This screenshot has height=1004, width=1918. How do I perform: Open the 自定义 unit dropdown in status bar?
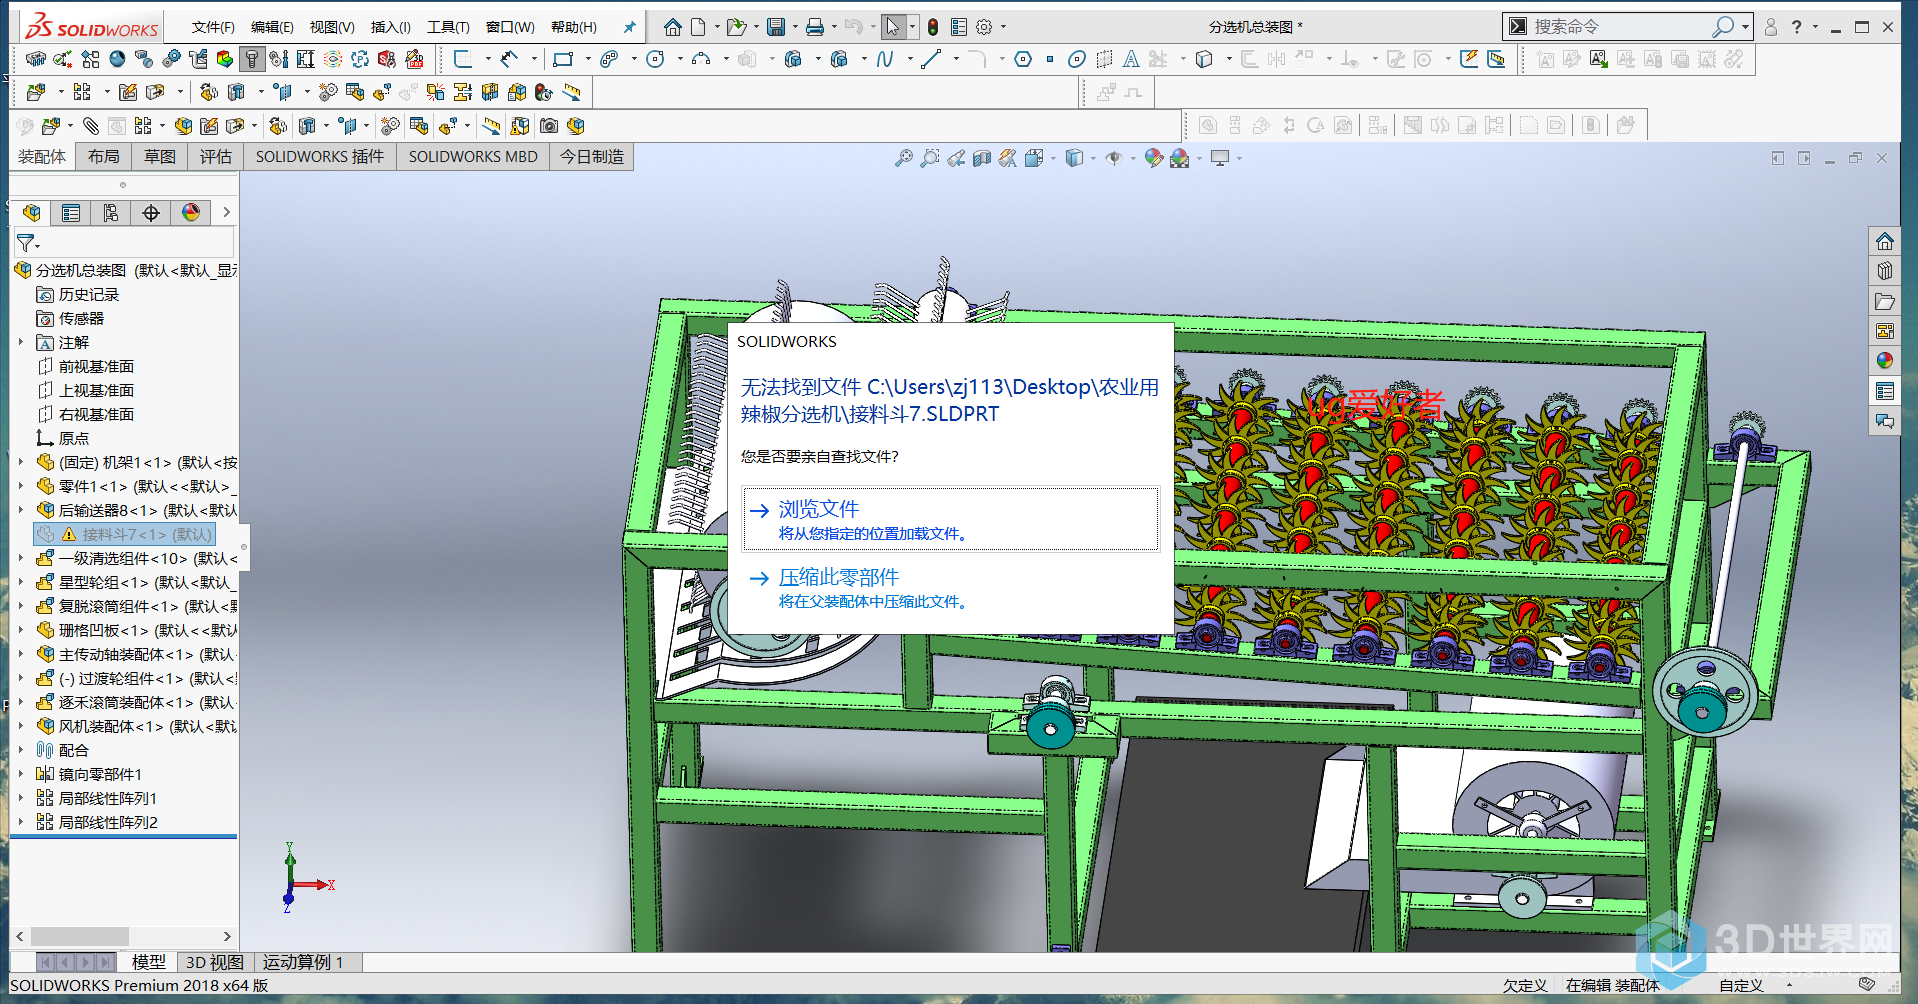tap(1789, 985)
